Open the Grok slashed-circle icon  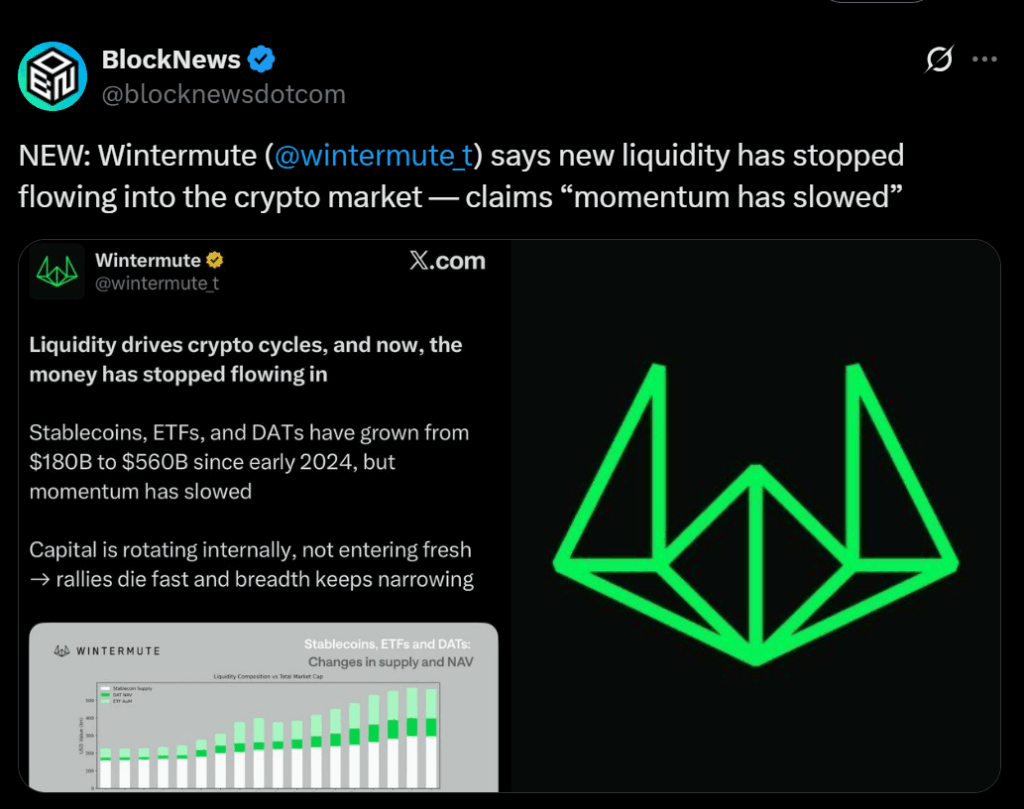coord(938,60)
